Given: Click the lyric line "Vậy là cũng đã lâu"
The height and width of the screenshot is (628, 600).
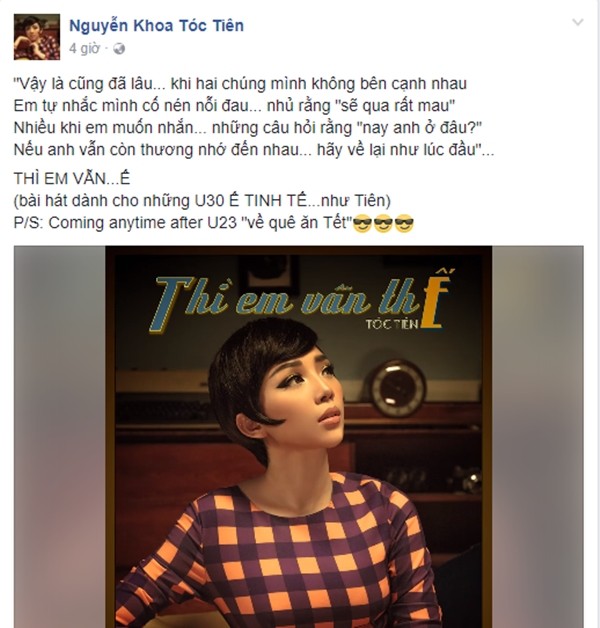Looking at the screenshot, I should tap(240, 84).
